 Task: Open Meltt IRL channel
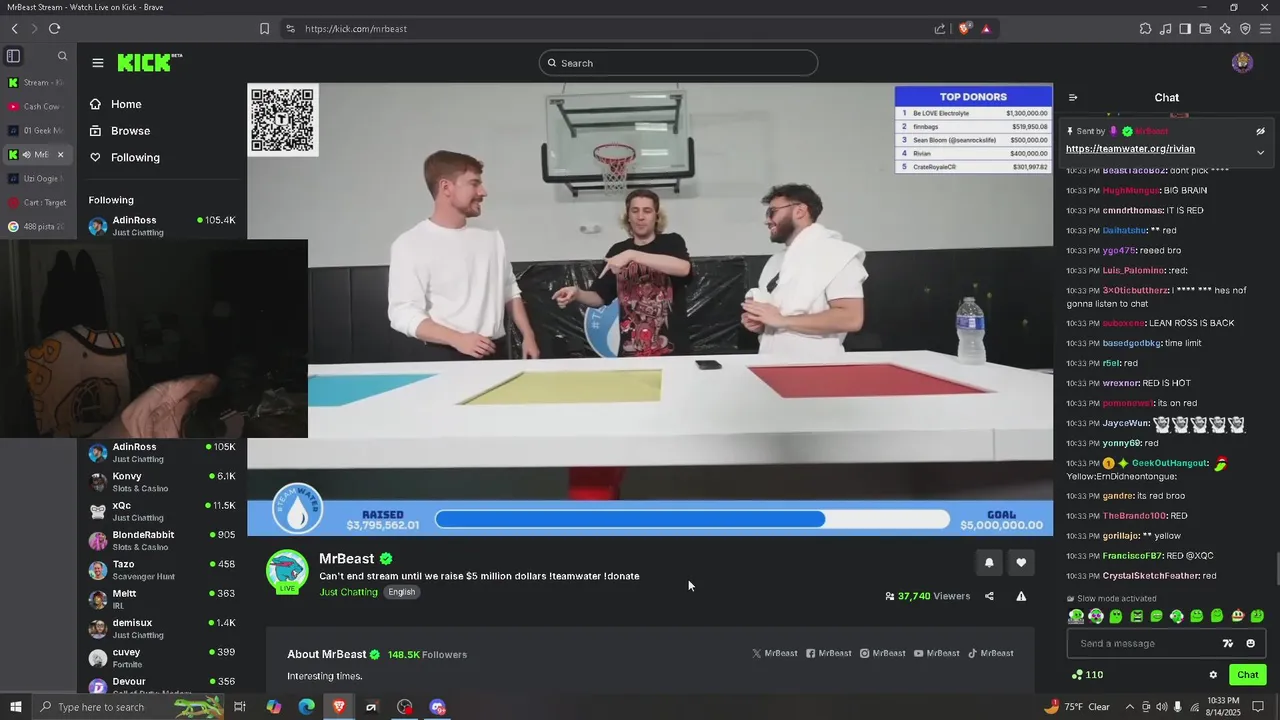162,599
